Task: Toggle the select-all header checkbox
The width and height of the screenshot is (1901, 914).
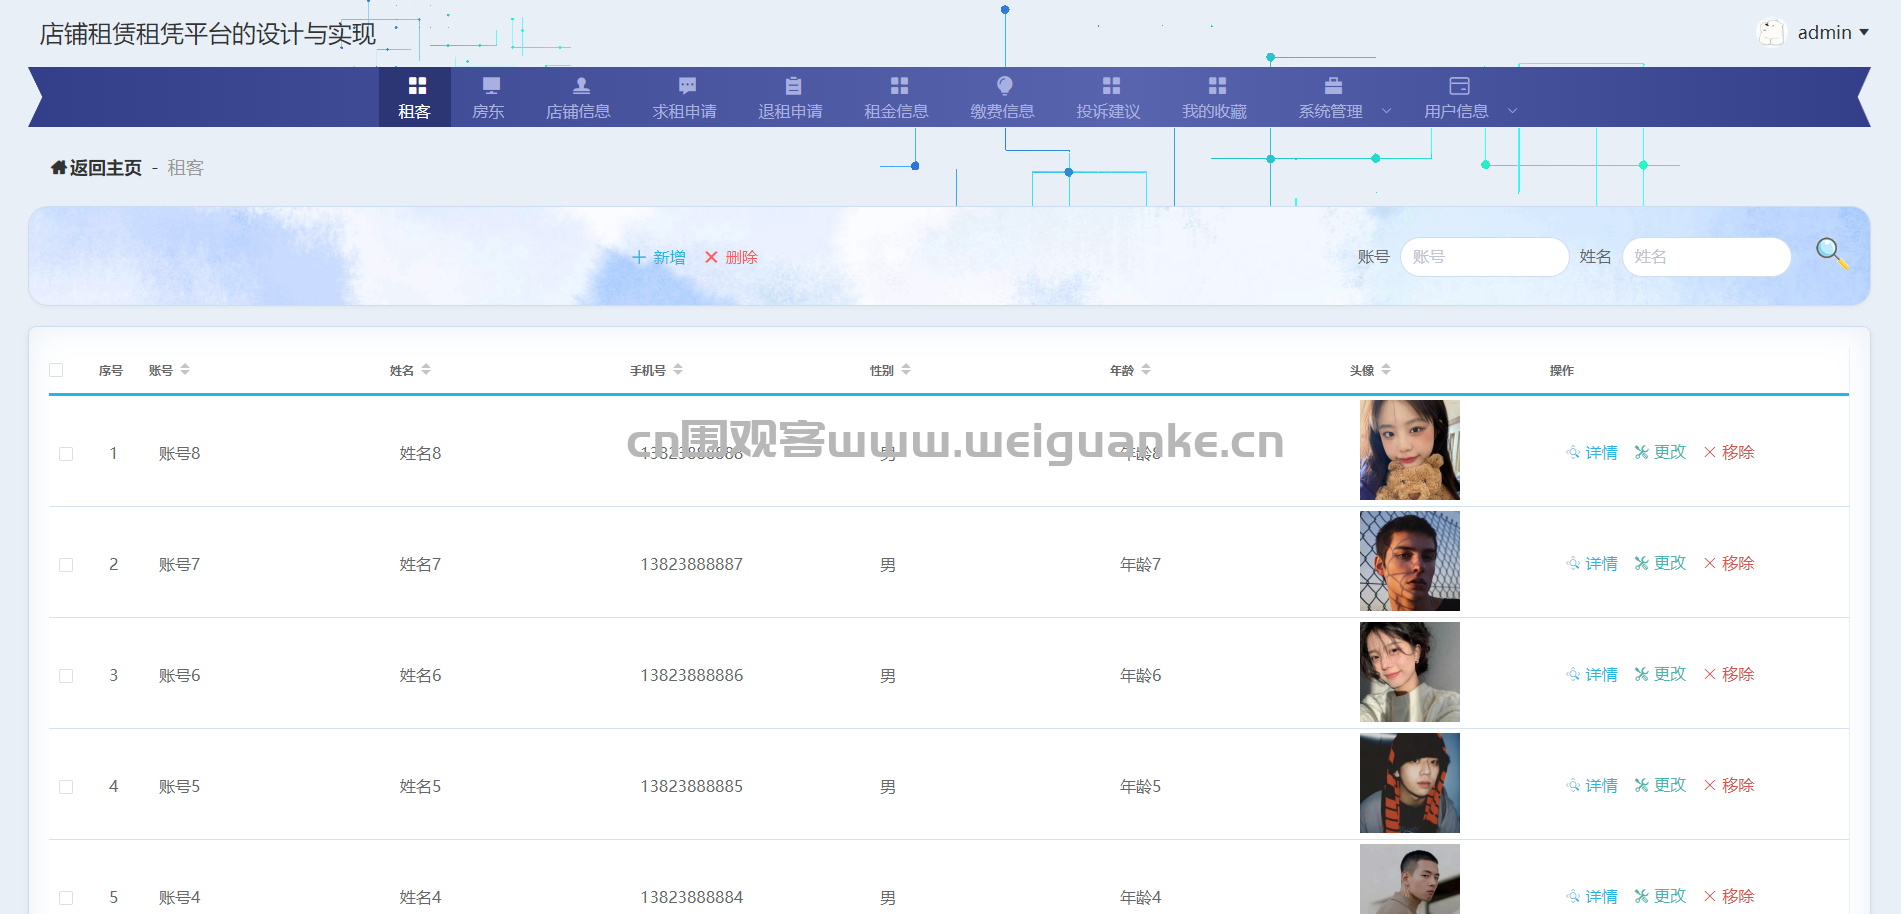Action: tap(56, 370)
